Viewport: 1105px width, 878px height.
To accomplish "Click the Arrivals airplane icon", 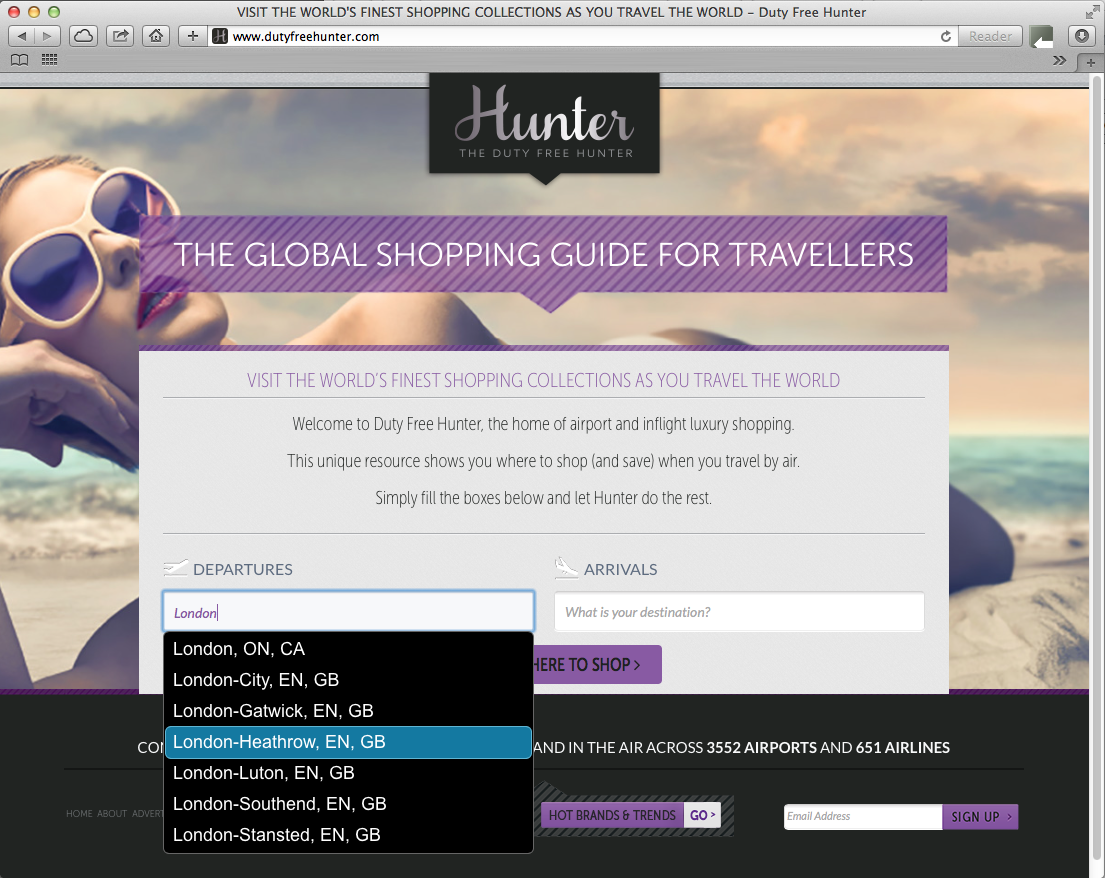I will [566, 567].
